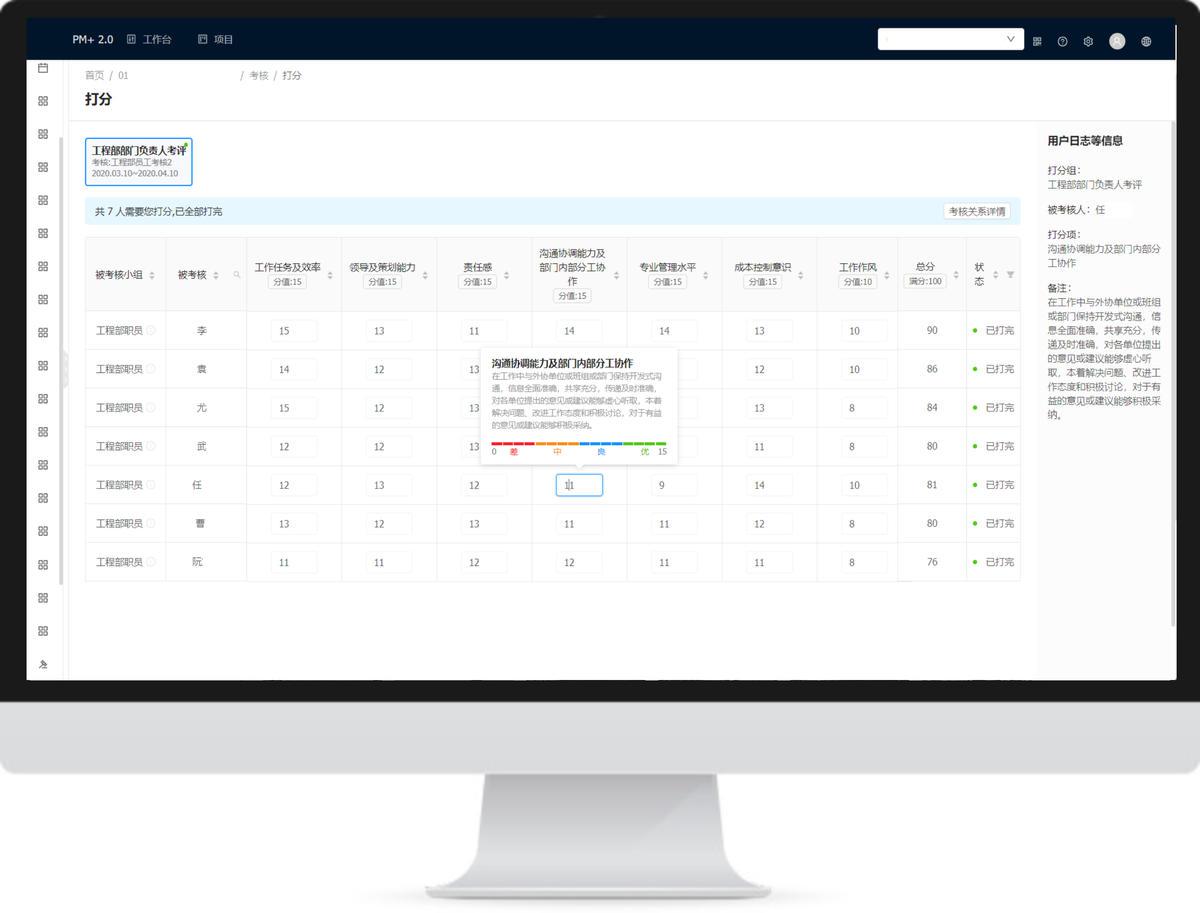Screen dimensions: 1200x913
Task: Go to 考核 breadcrumb
Action: tap(258, 76)
